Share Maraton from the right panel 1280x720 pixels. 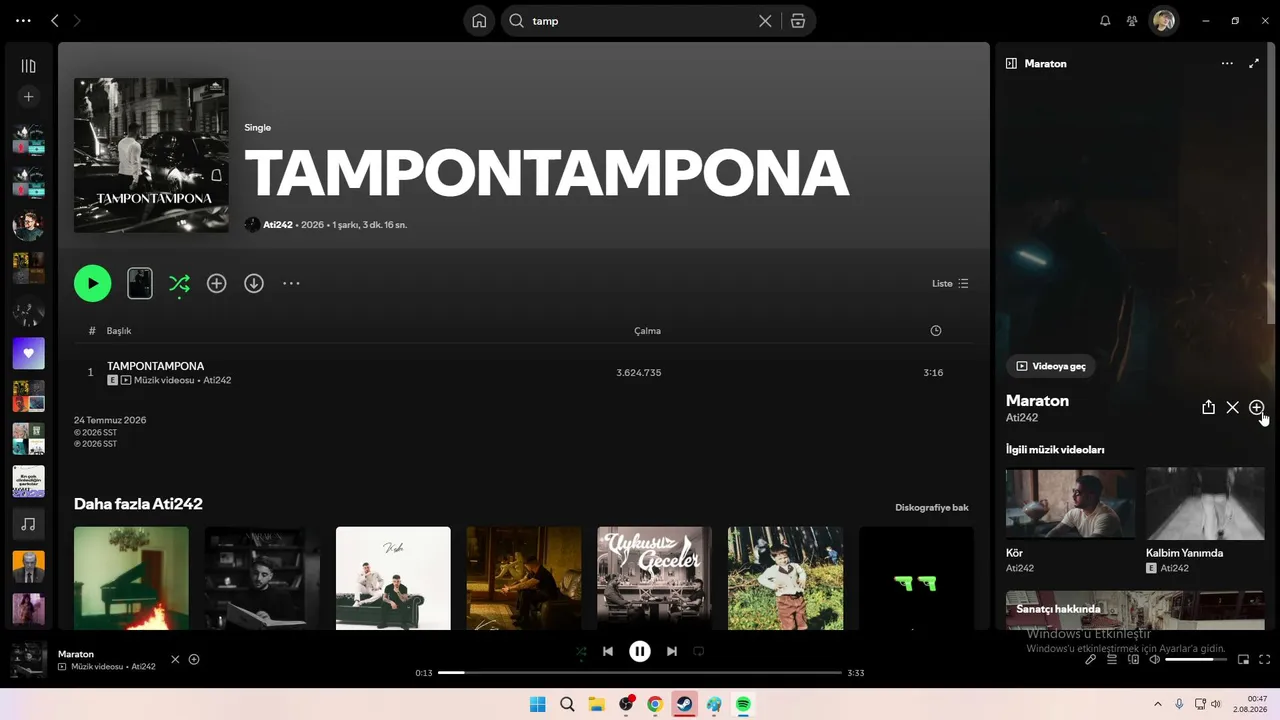tap(1208, 407)
